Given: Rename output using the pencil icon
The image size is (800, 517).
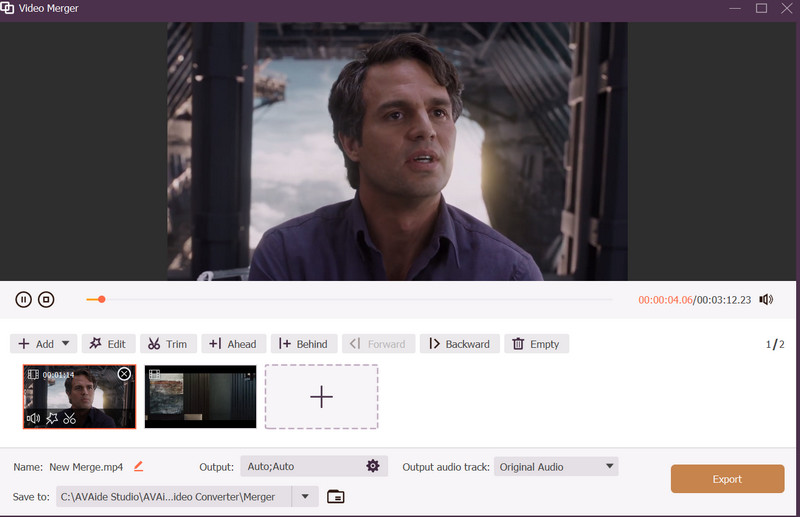Looking at the screenshot, I should click(x=138, y=466).
